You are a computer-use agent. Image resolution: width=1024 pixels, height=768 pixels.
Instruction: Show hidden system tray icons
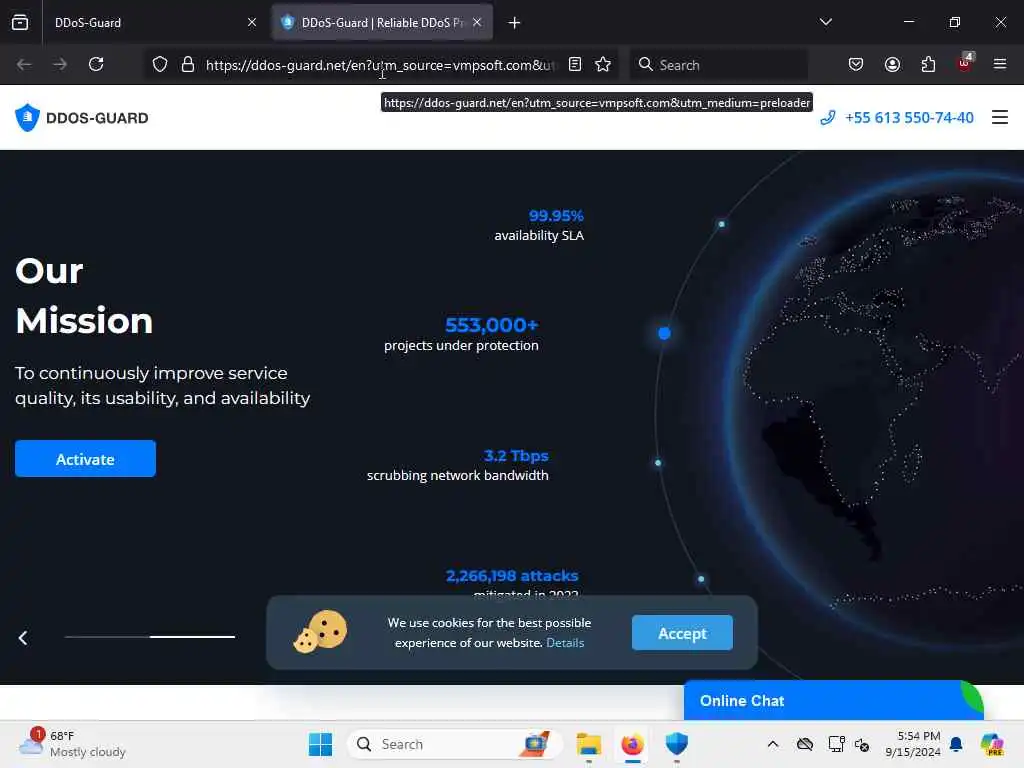pyautogui.click(x=773, y=744)
